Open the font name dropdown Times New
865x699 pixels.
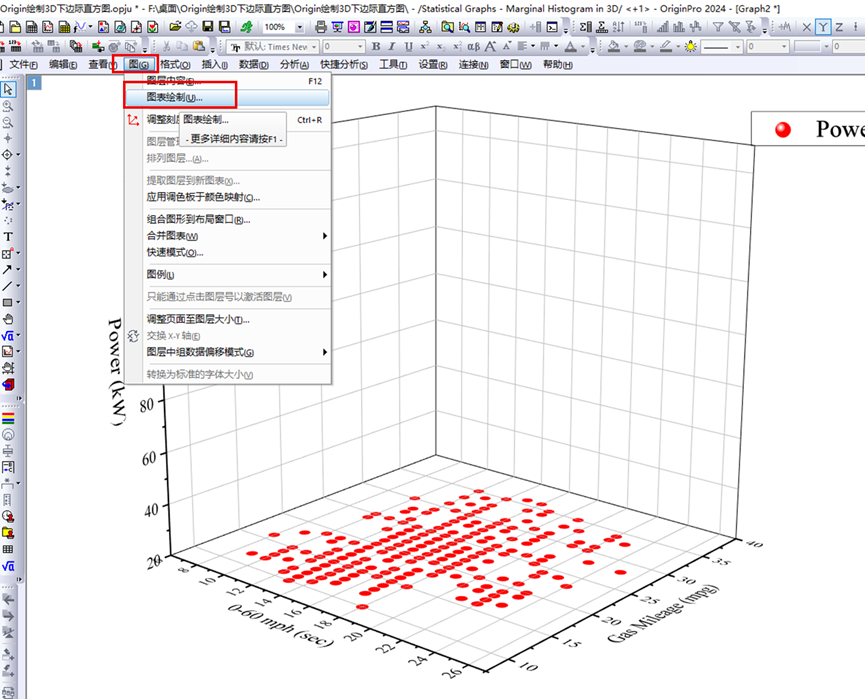[x=314, y=46]
